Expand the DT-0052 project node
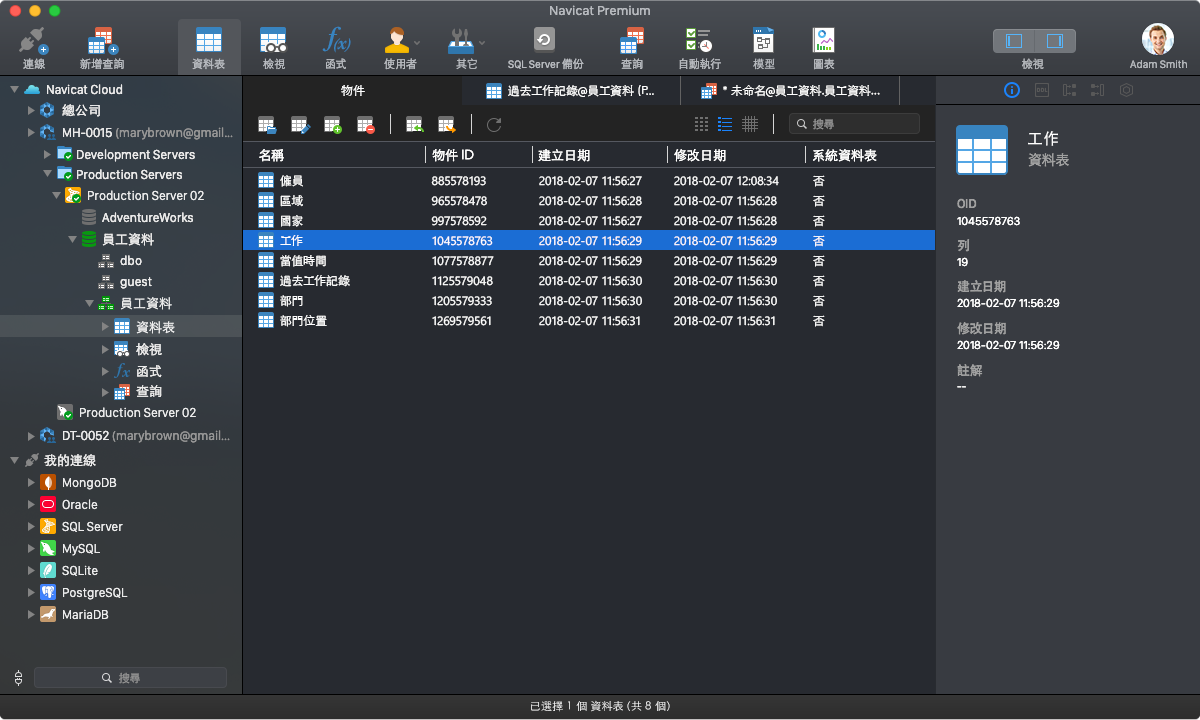Viewport: 1200px width, 720px height. 31,436
